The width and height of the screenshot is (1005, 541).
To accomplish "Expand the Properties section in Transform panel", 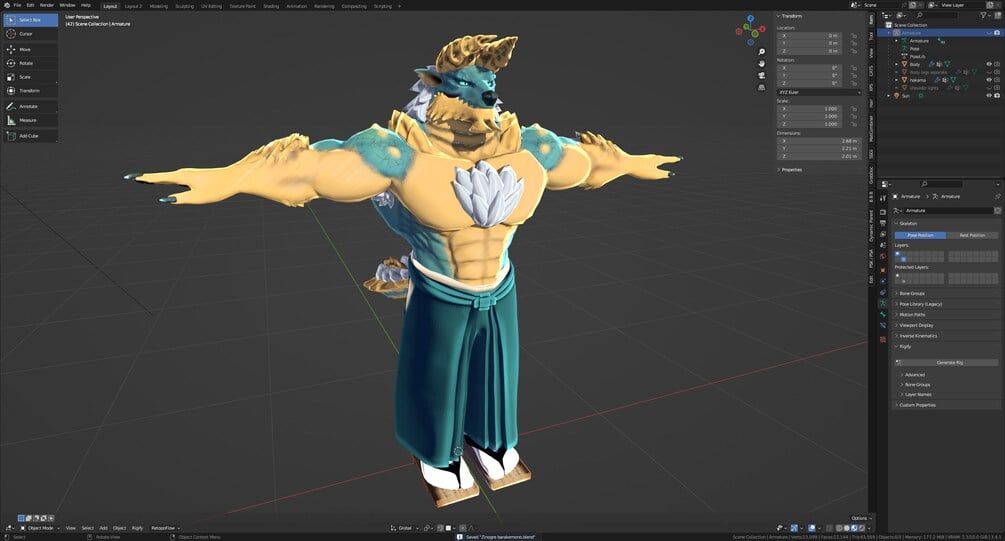I will click(791, 170).
